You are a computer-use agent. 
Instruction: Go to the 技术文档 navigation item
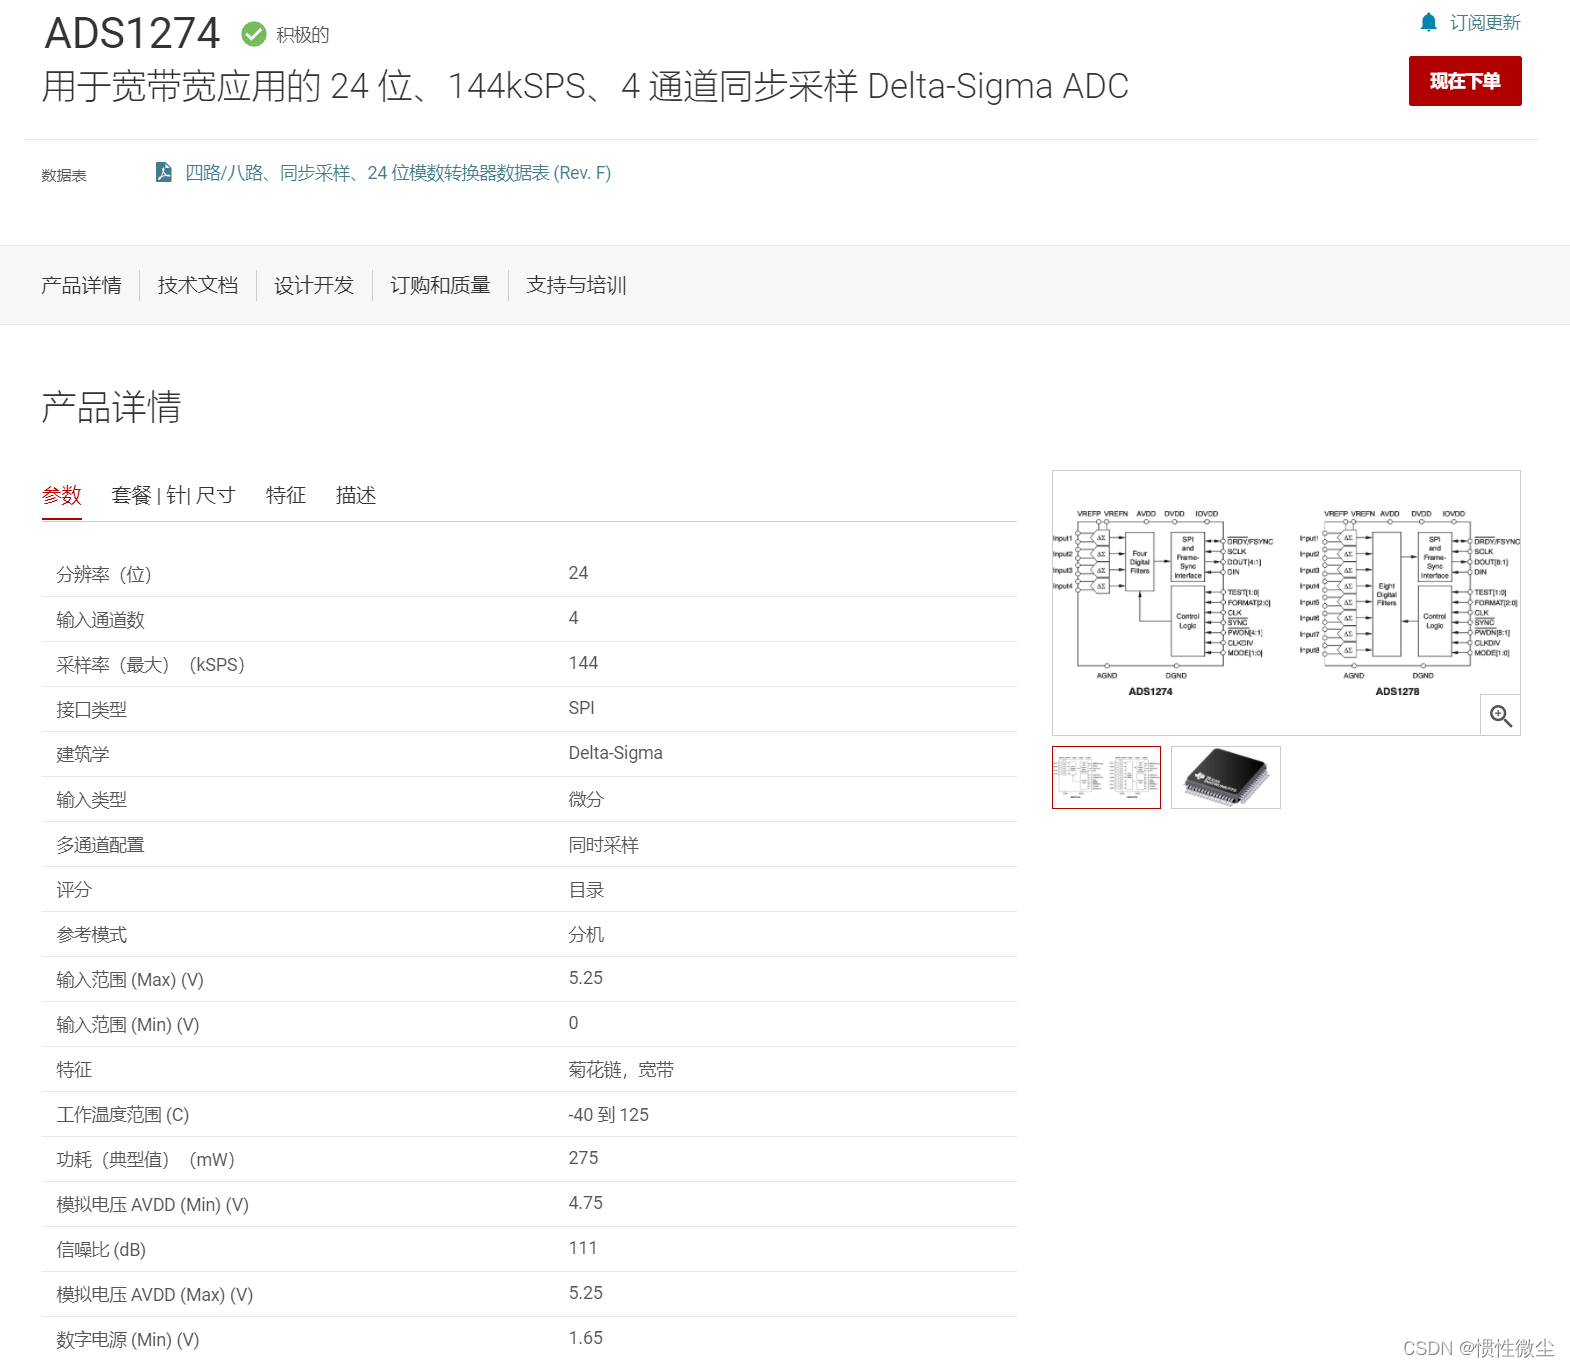click(198, 285)
